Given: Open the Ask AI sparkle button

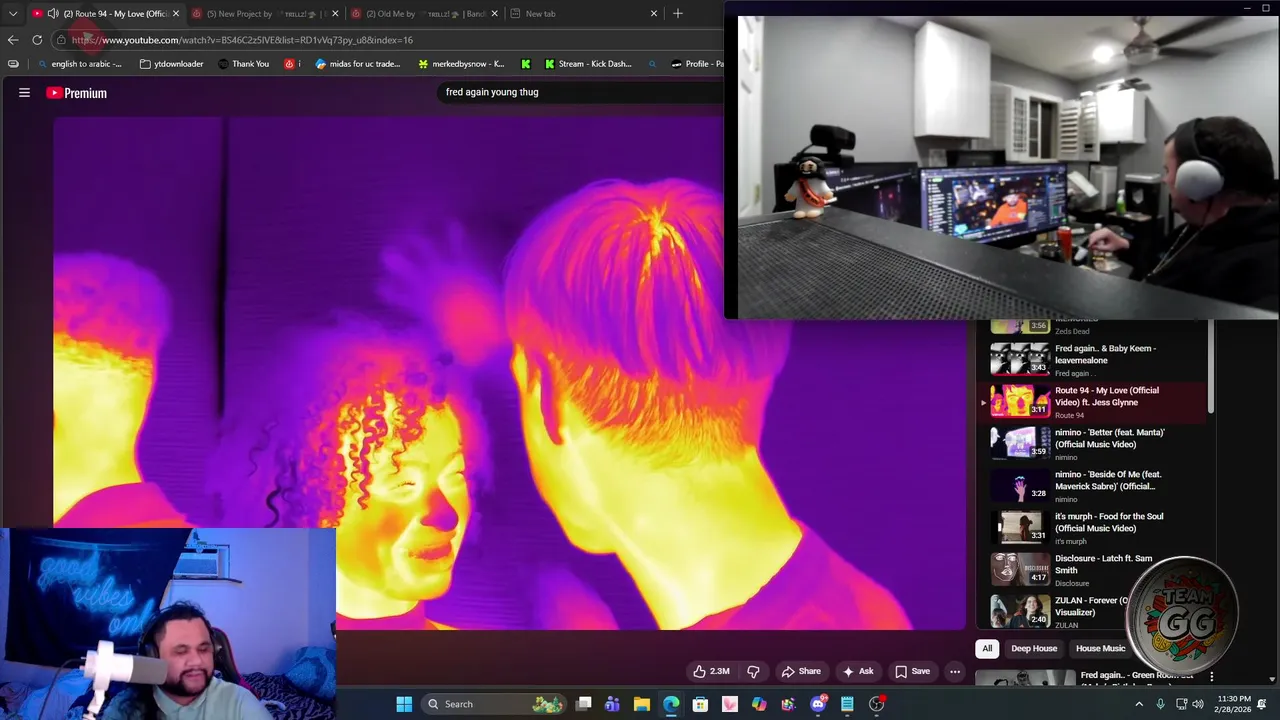Looking at the screenshot, I should (858, 671).
